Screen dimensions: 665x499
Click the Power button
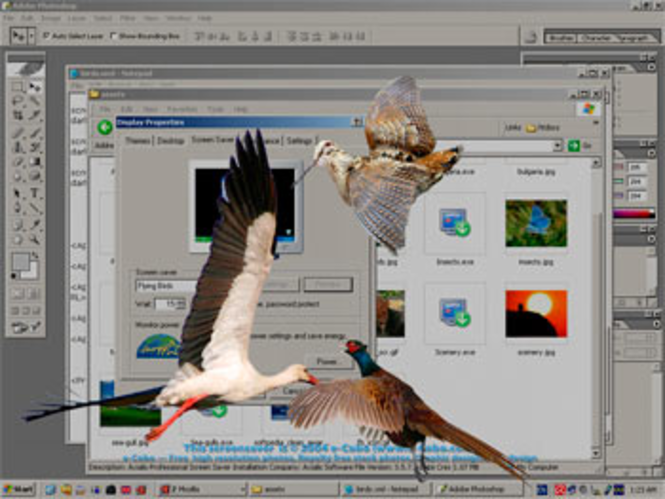tap(327, 362)
